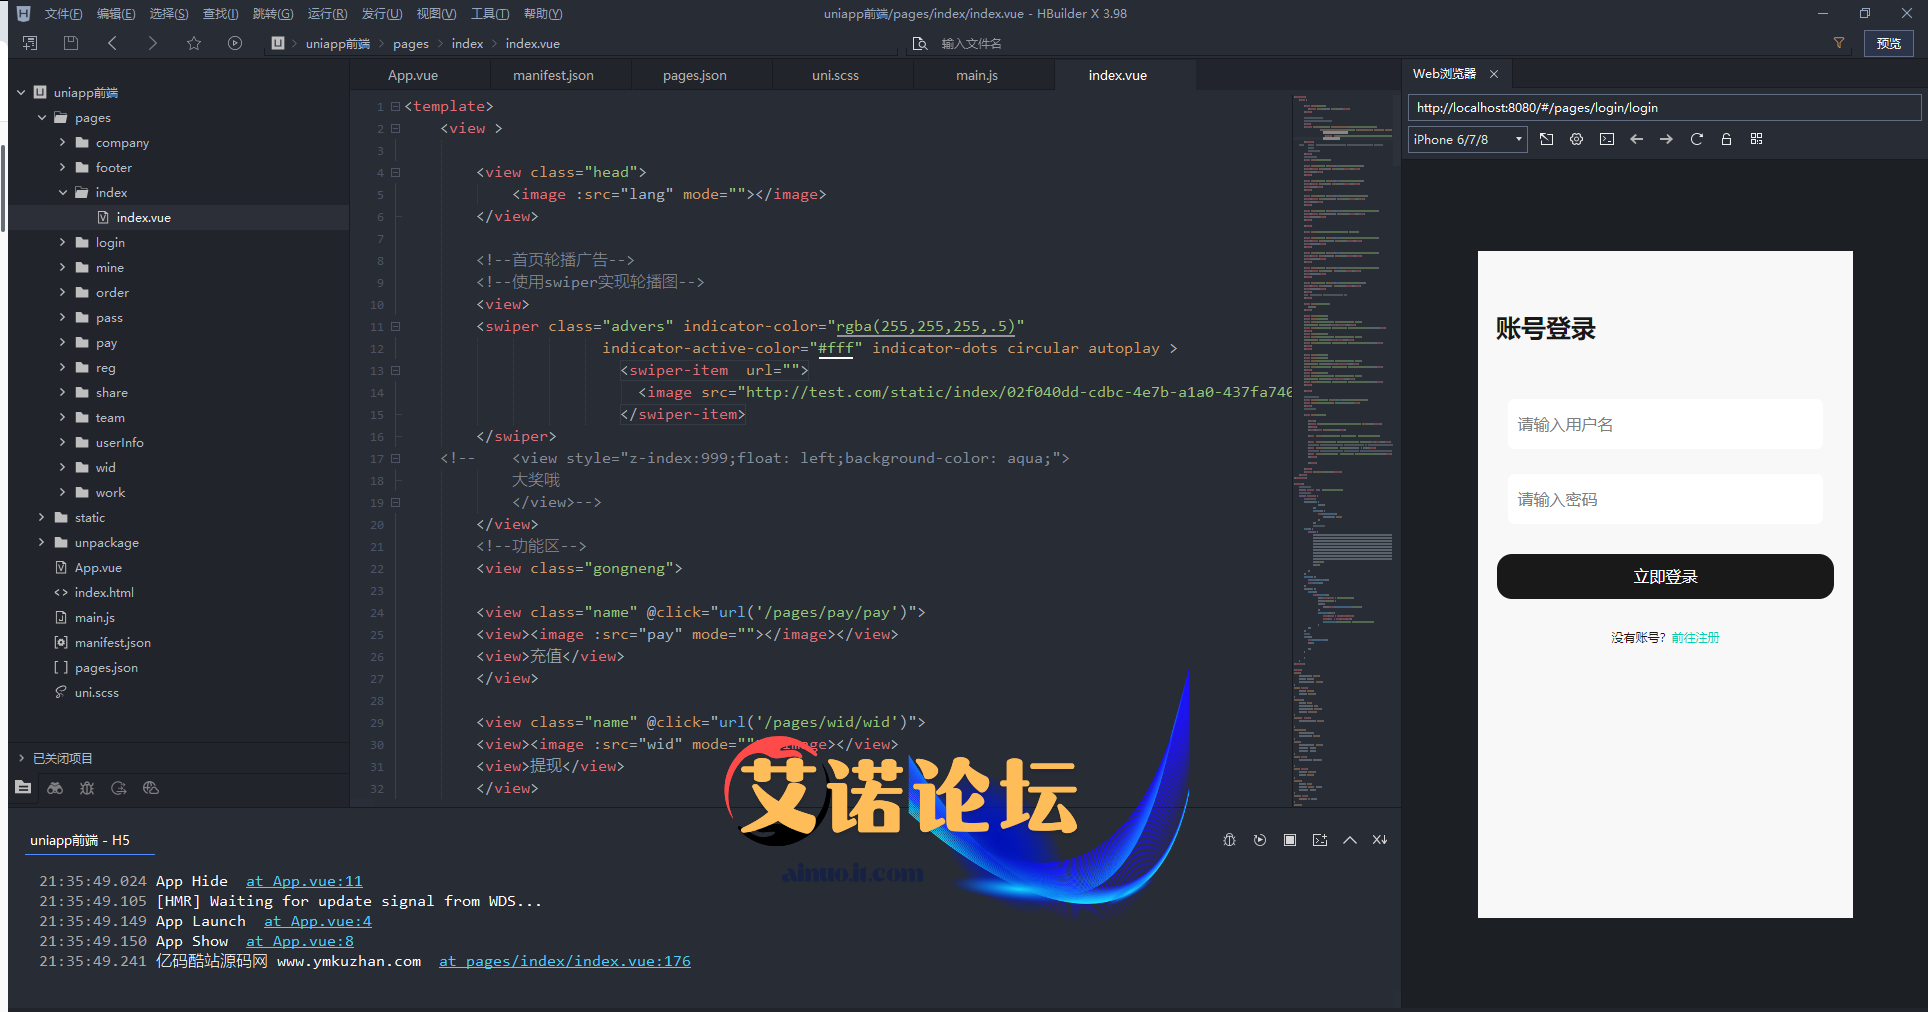Viewport: 1928px width, 1012px height.
Task: Switch to the App.vue editor tab
Action: coord(413,75)
